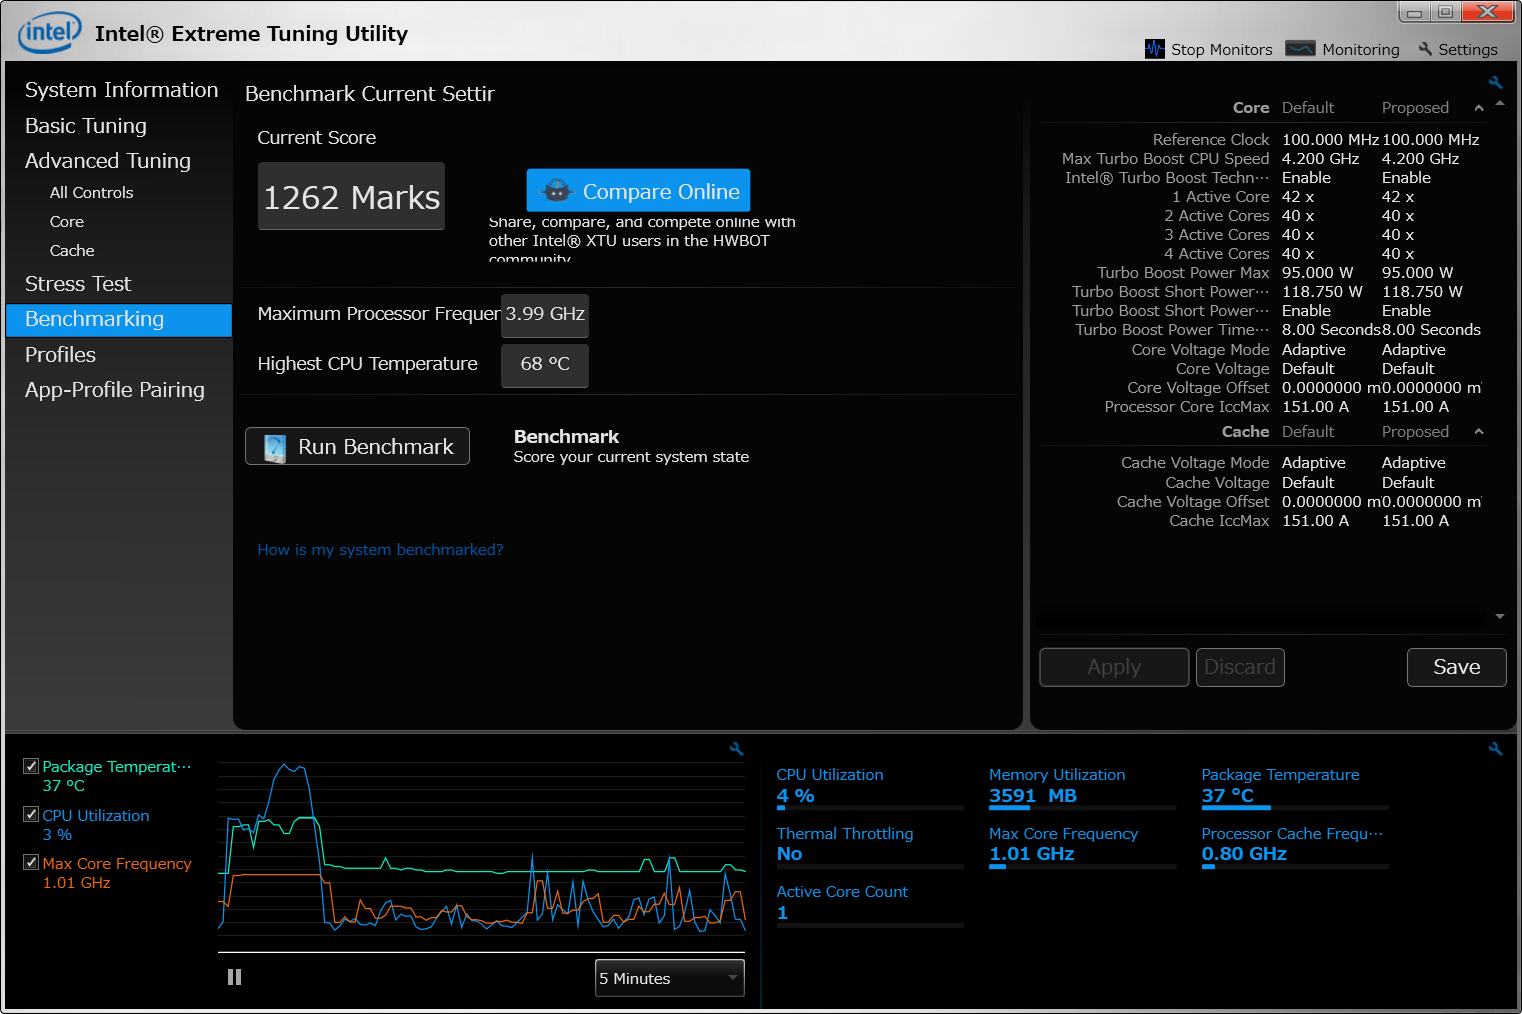Click scroll-up arrow of settings panel

click(x=1500, y=103)
